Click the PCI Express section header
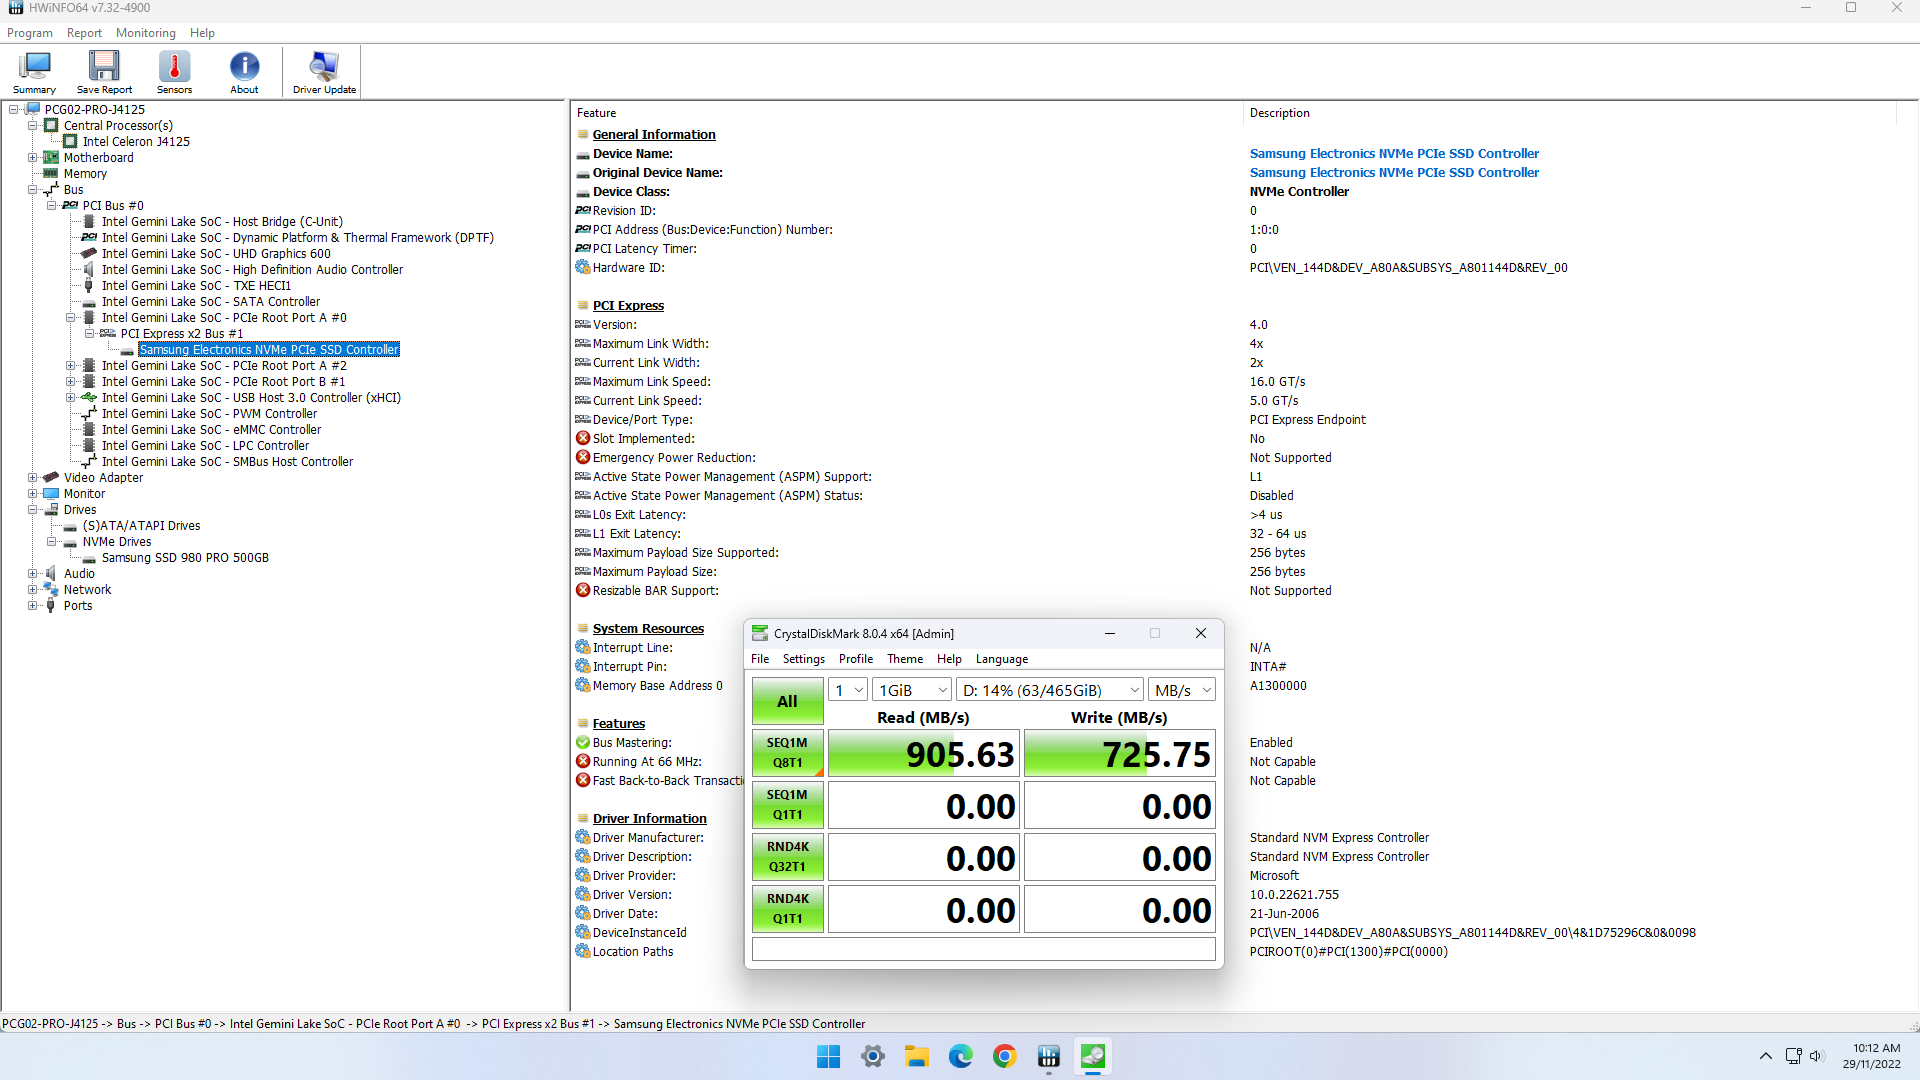1920x1080 pixels. tap(628, 306)
